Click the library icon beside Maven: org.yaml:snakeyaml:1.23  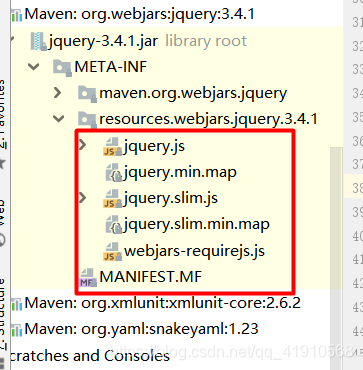pyautogui.click(x=16, y=330)
